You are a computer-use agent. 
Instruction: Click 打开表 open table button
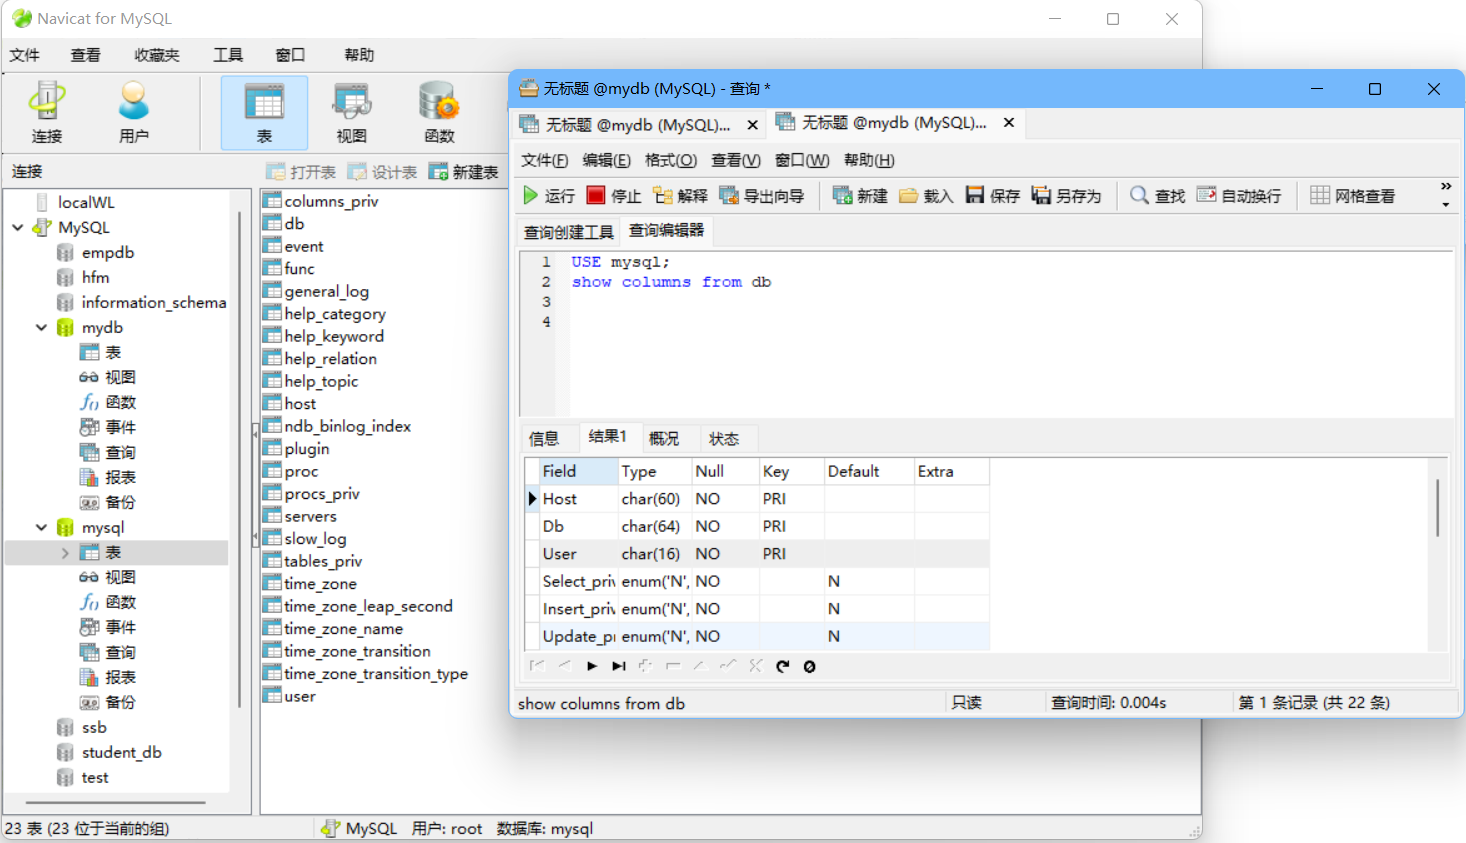[301, 172]
